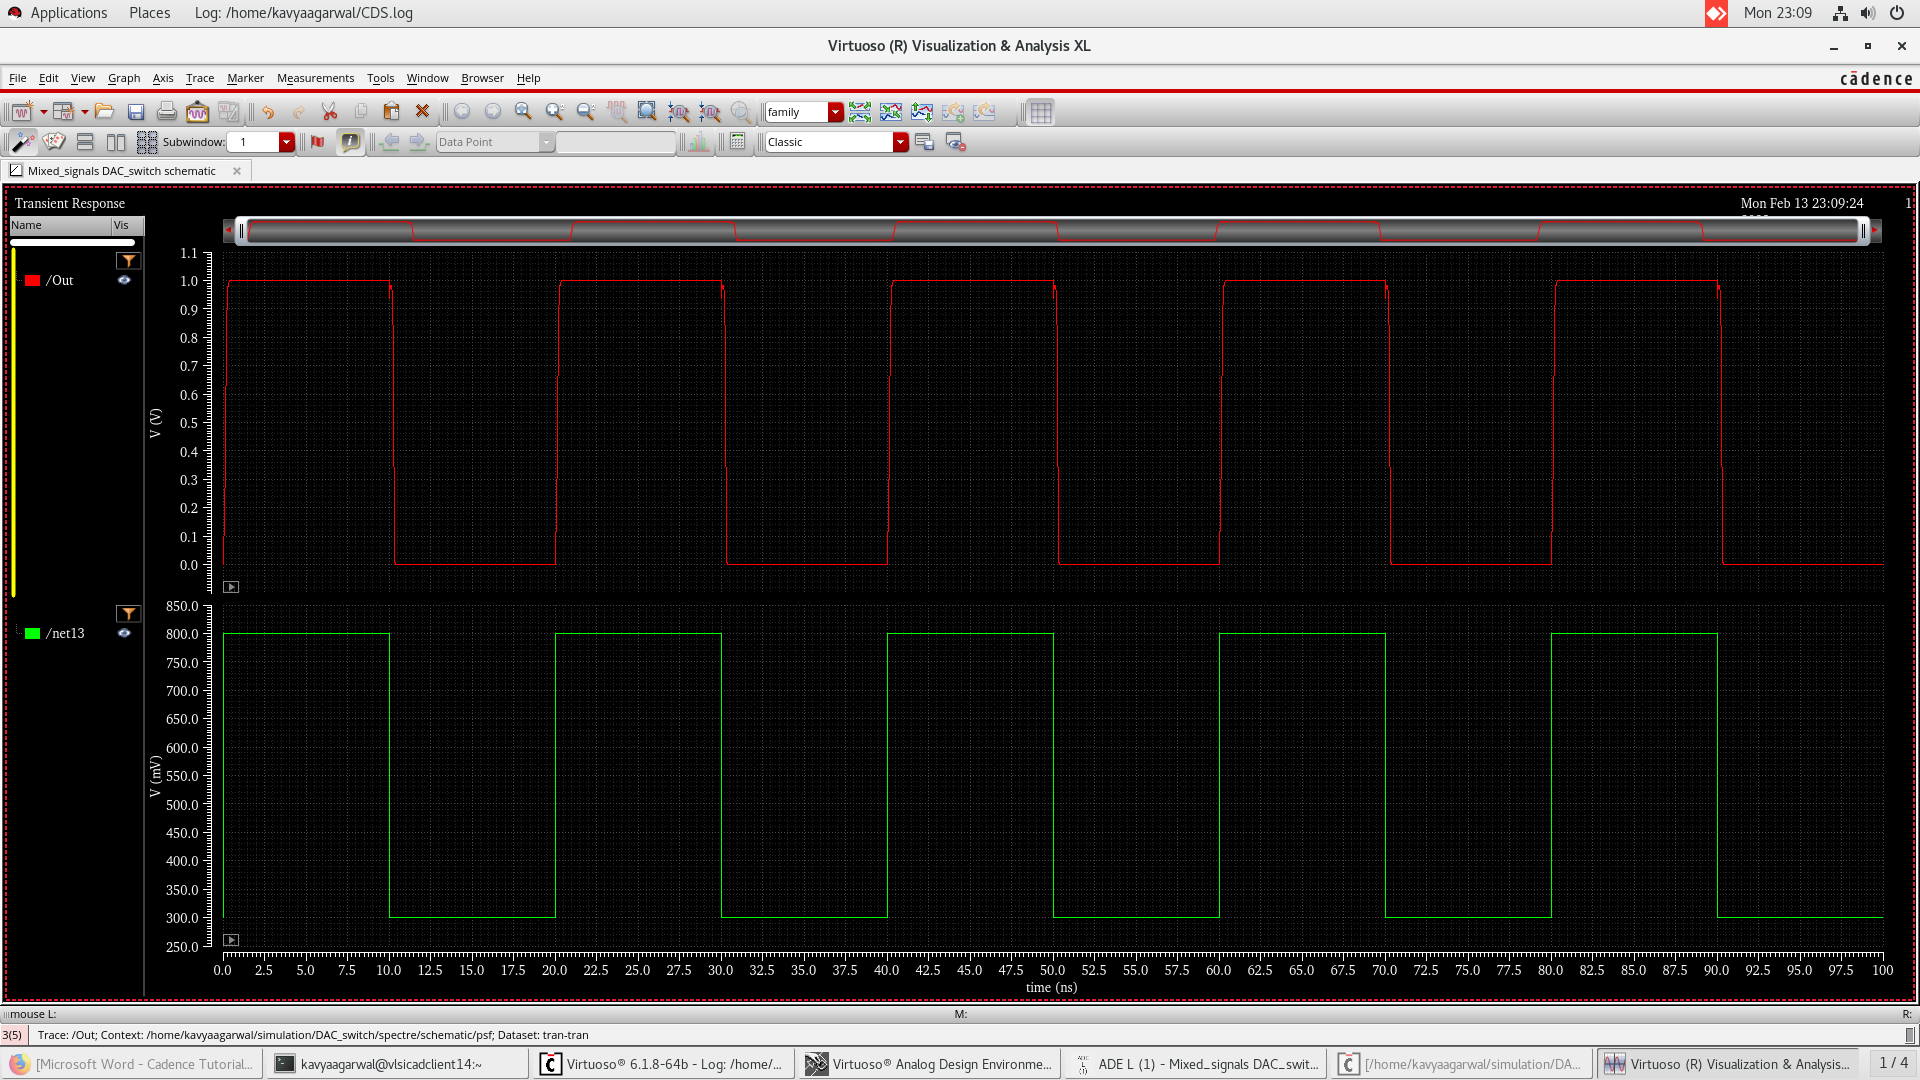Toggle the info tooltip button
This screenshot has height=1080, width=1920.
tap(350, 142)
